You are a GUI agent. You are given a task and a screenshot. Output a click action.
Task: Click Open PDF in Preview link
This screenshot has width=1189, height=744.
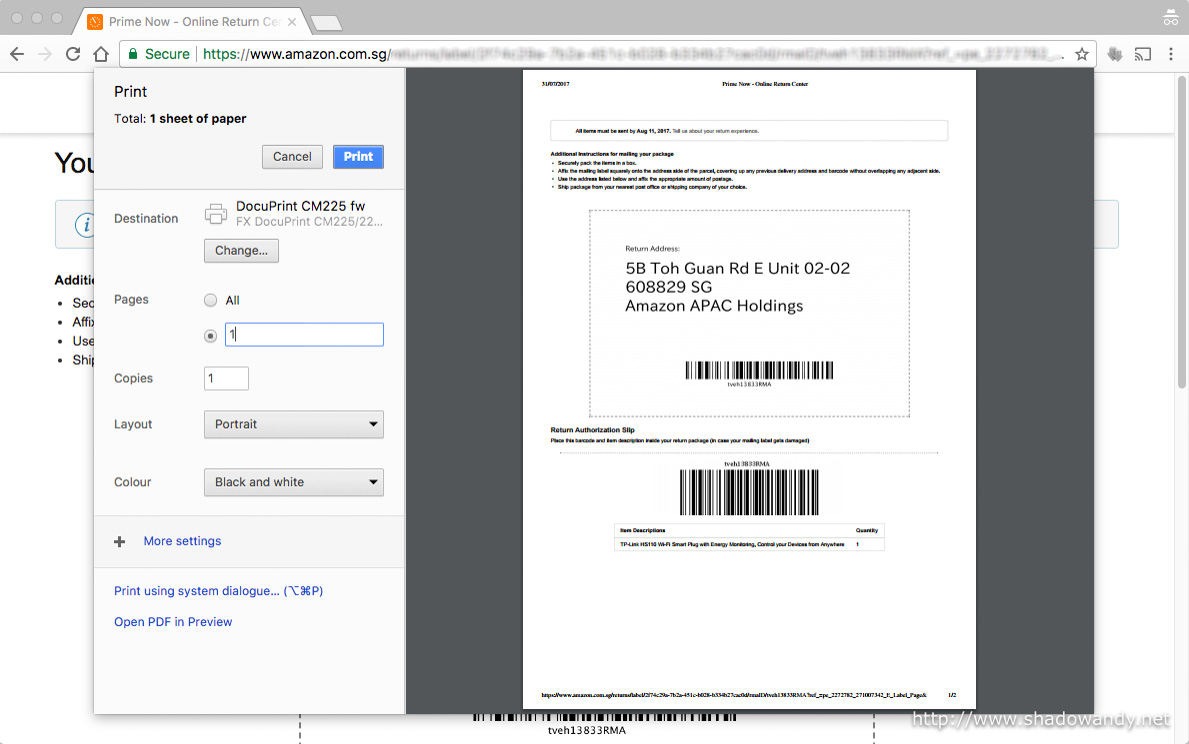(x=173, y=622)
